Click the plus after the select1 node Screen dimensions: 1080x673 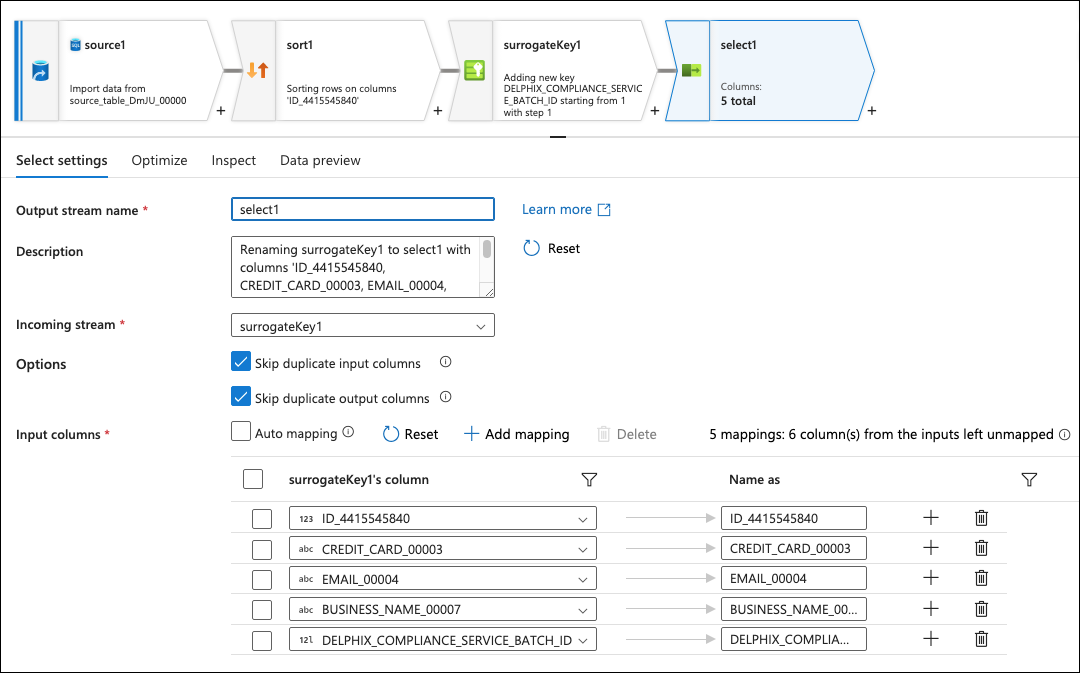871,111
